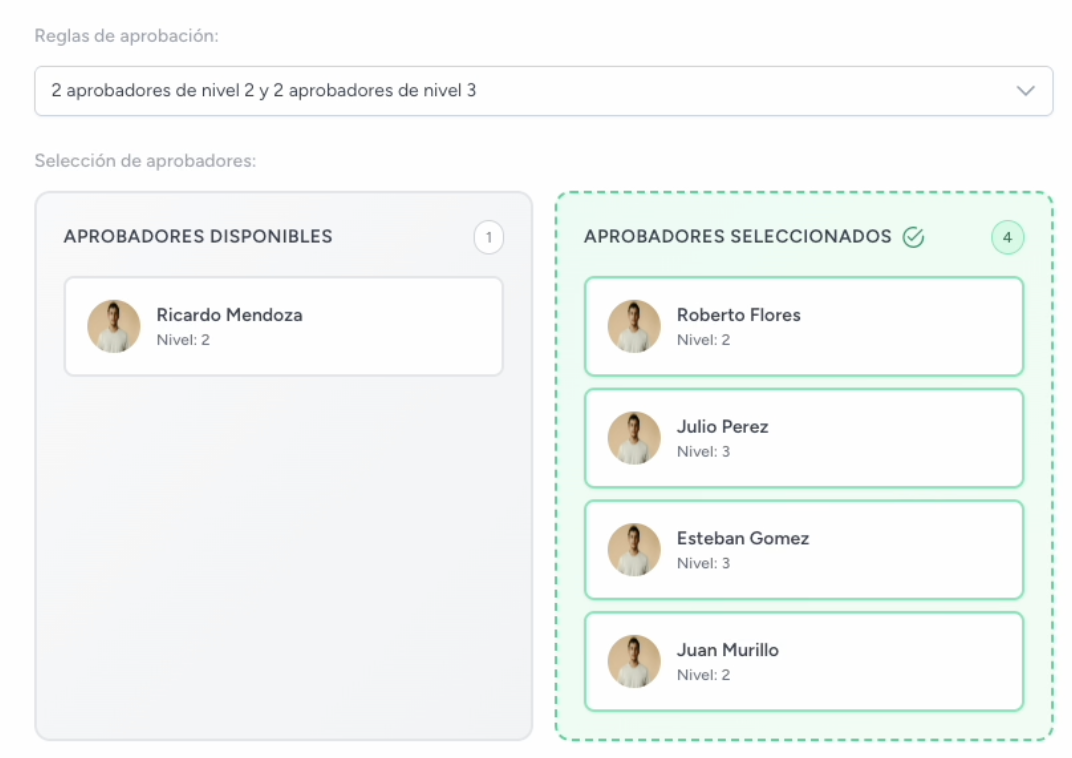This screenshot has width=1072, height=758.
Task: Click Juan Murillo's avatar photo
Action: coord(633,661)
